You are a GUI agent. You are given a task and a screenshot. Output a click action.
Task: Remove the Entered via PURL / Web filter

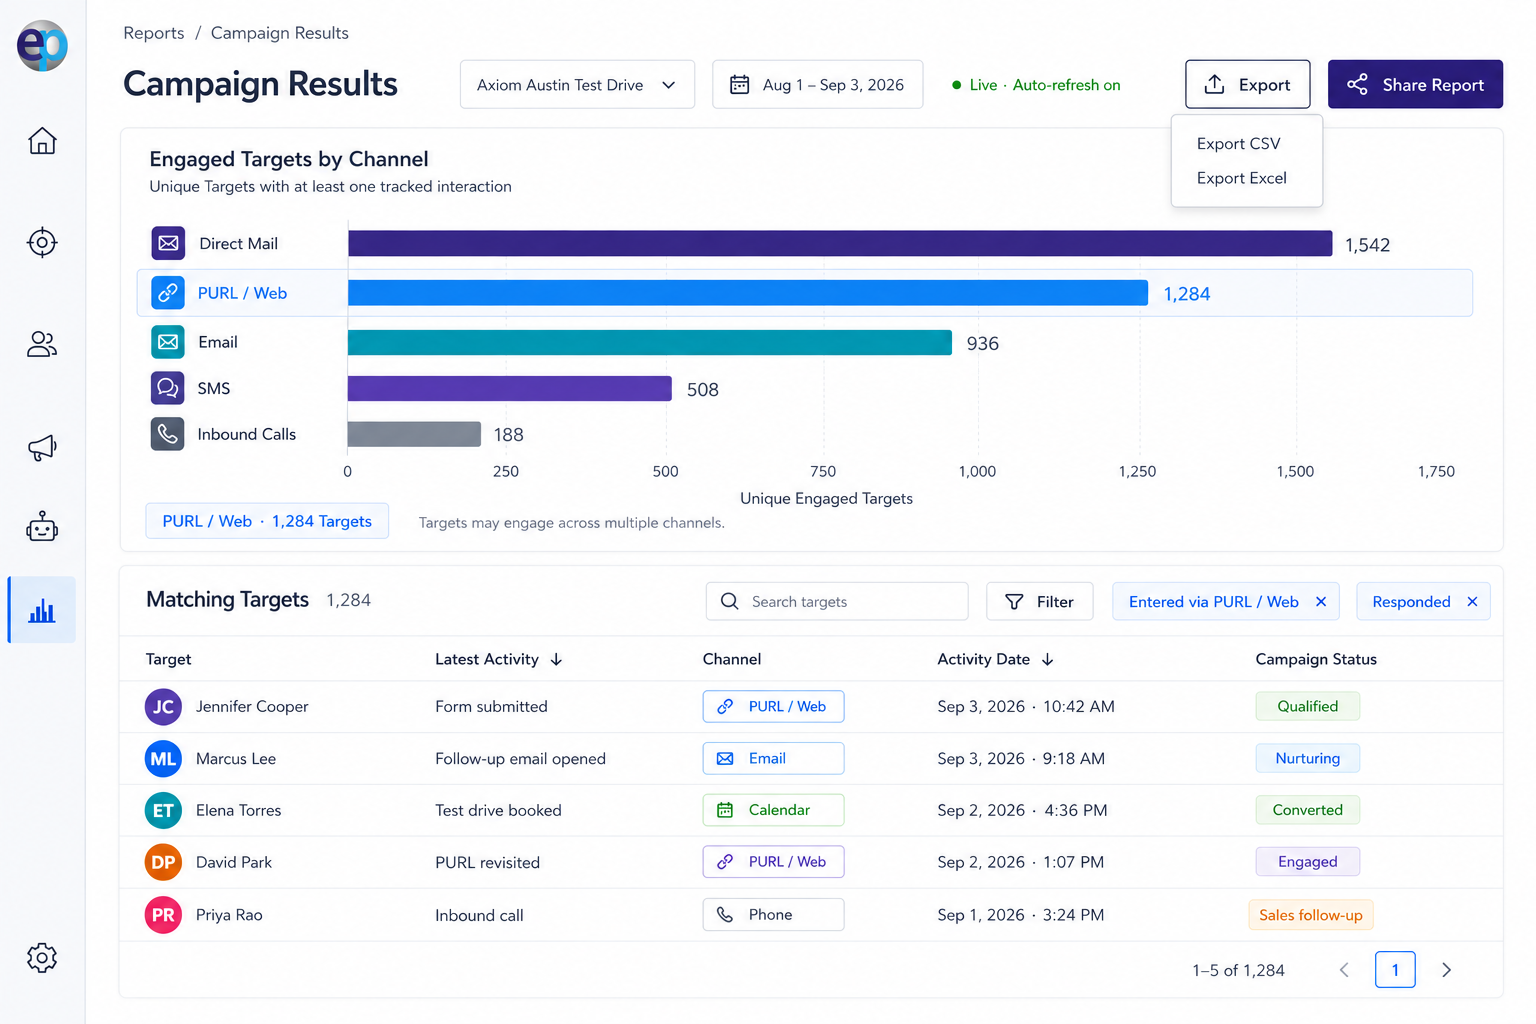(x=1321, y=601)
